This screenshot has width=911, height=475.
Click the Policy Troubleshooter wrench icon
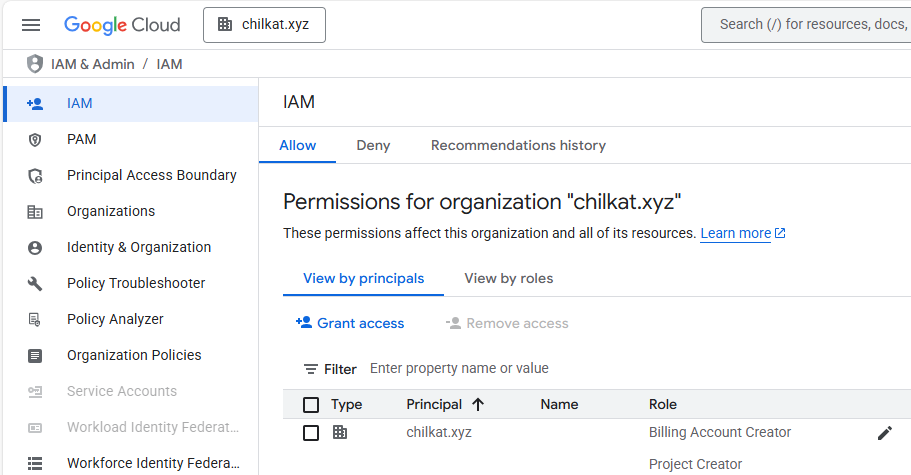[x=35, y=284]
